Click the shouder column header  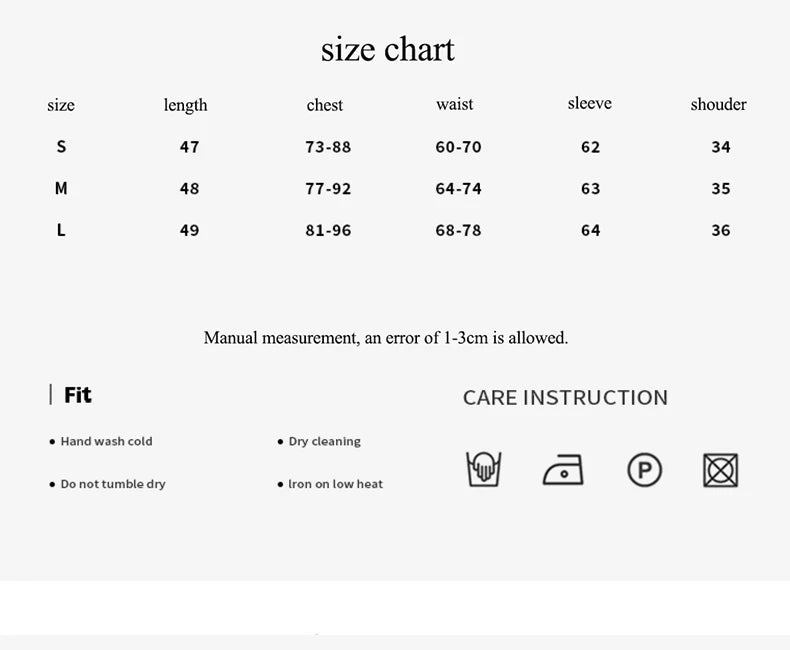718,104
